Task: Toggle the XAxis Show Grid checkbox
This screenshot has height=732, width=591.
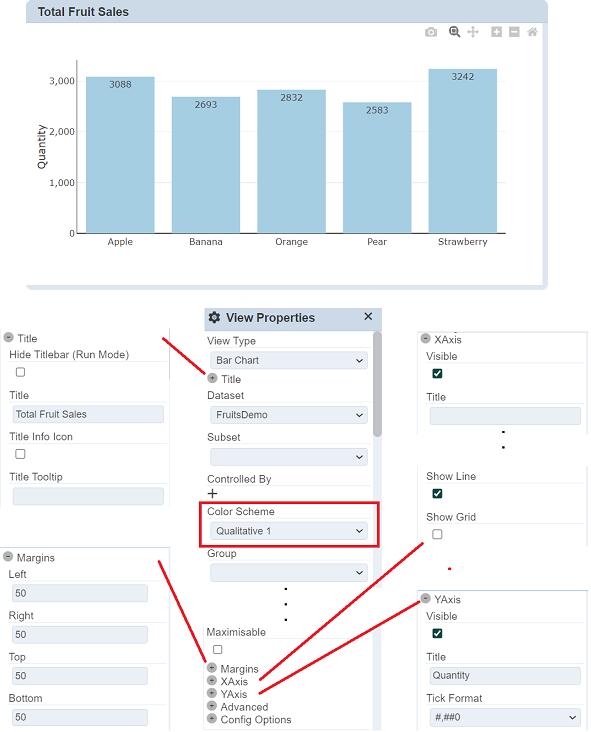Action: [x=437, y=534]
